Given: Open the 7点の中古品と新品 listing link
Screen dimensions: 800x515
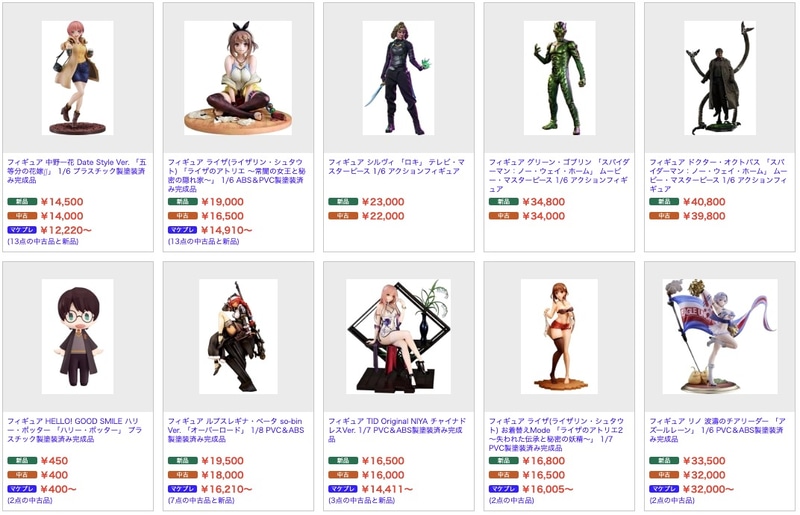Looking at the screenshot, I should click(201, 501).
